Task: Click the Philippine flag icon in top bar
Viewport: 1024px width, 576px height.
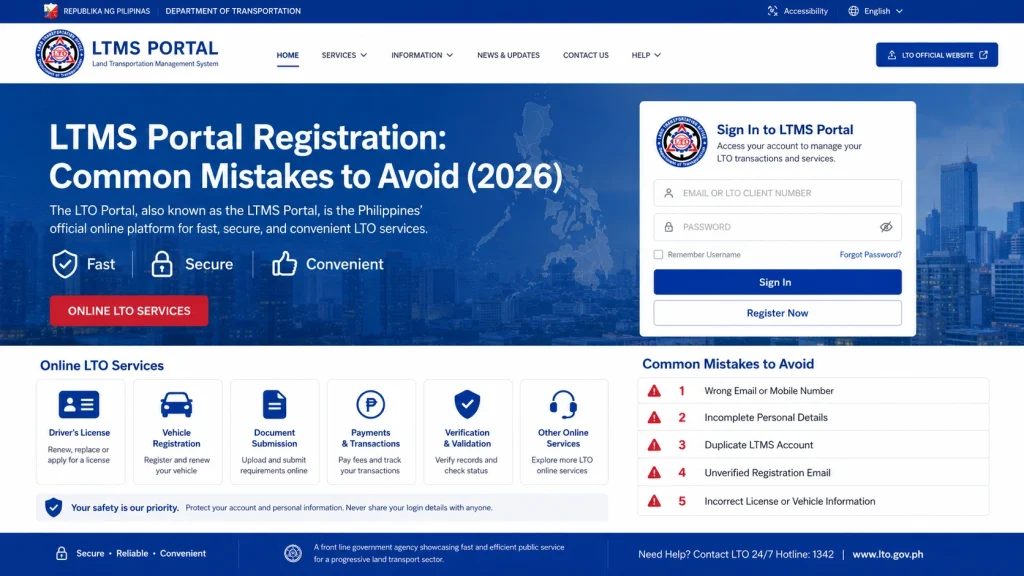Action: point(50,10)
